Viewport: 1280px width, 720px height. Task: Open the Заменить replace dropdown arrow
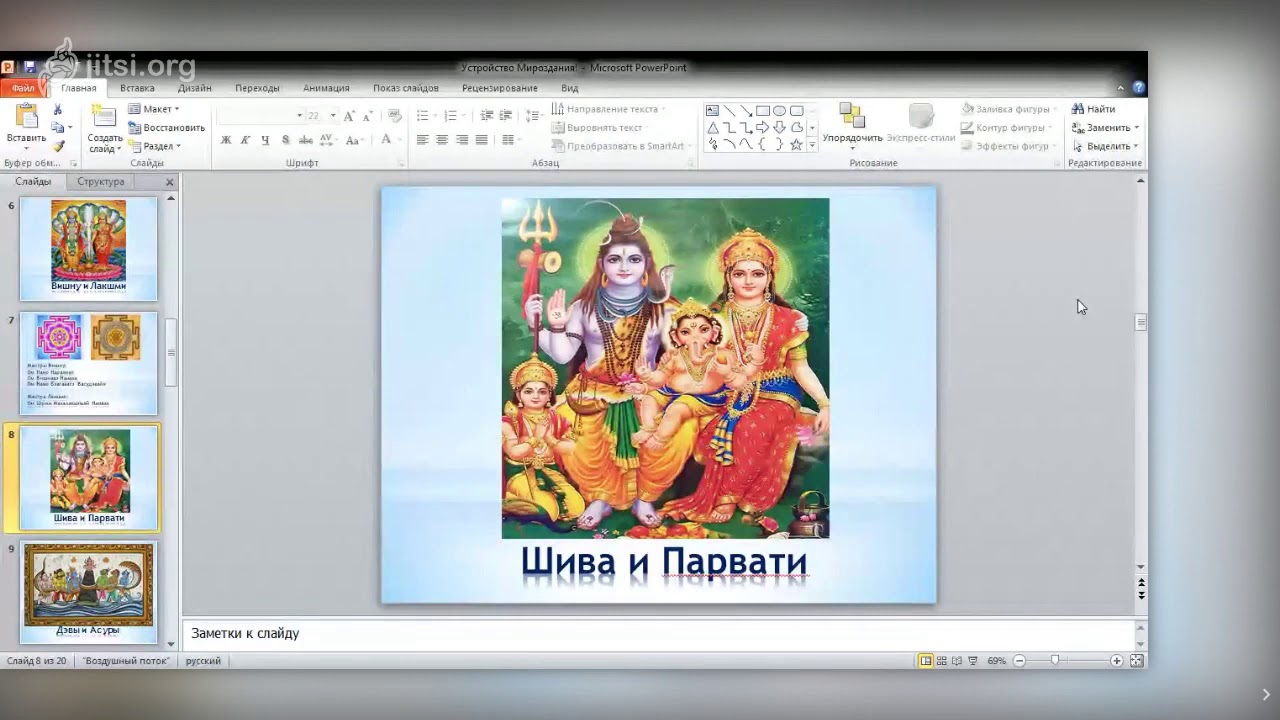click(x=1137, y=128)
